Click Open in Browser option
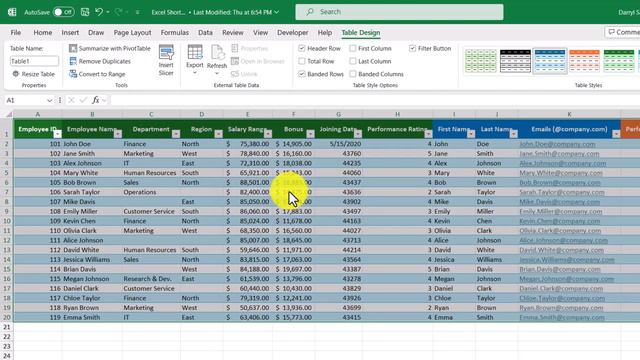The height and width of the screenshot is (360, 640). tap(258, 61)
